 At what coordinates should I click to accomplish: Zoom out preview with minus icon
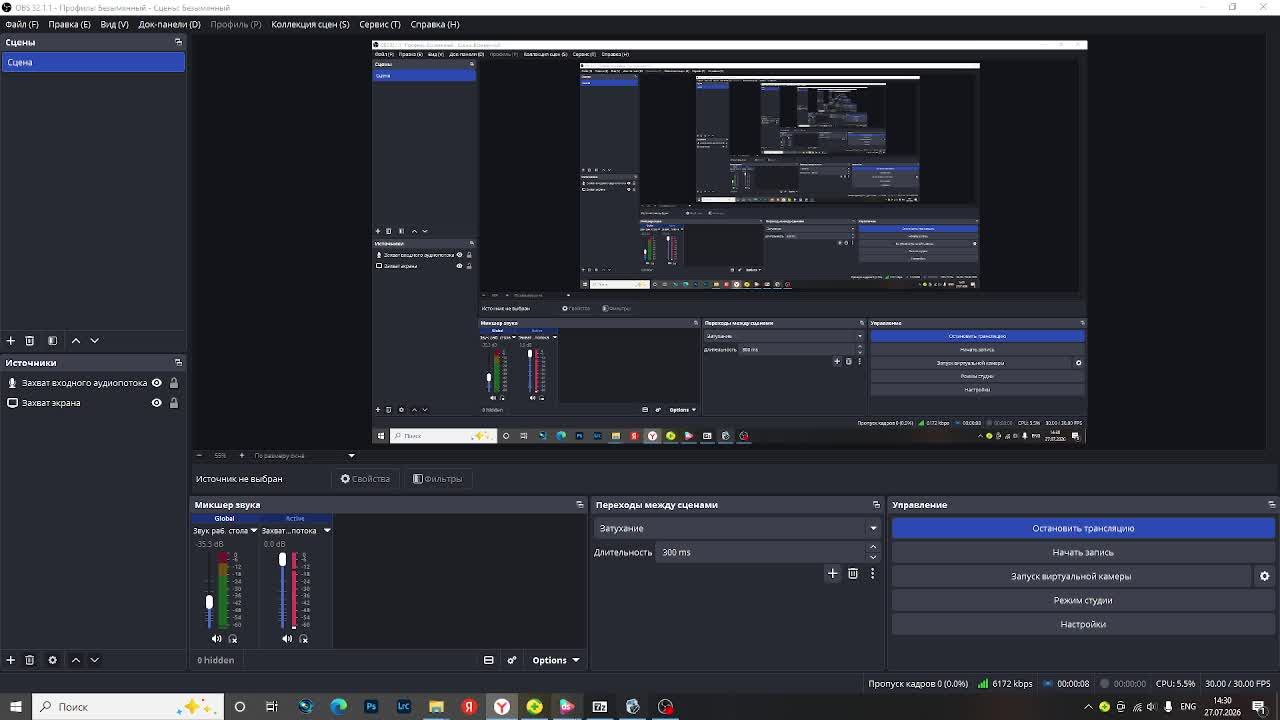click(x=199, y=455)
